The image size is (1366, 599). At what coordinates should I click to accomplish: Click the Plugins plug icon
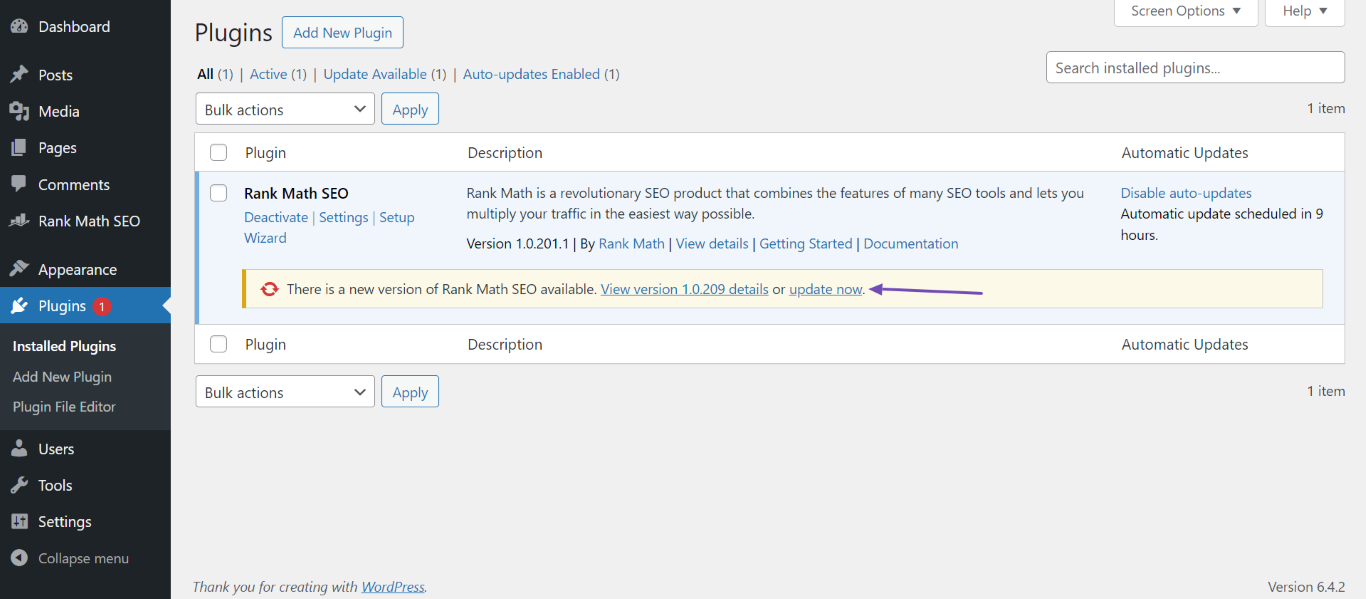19,306
